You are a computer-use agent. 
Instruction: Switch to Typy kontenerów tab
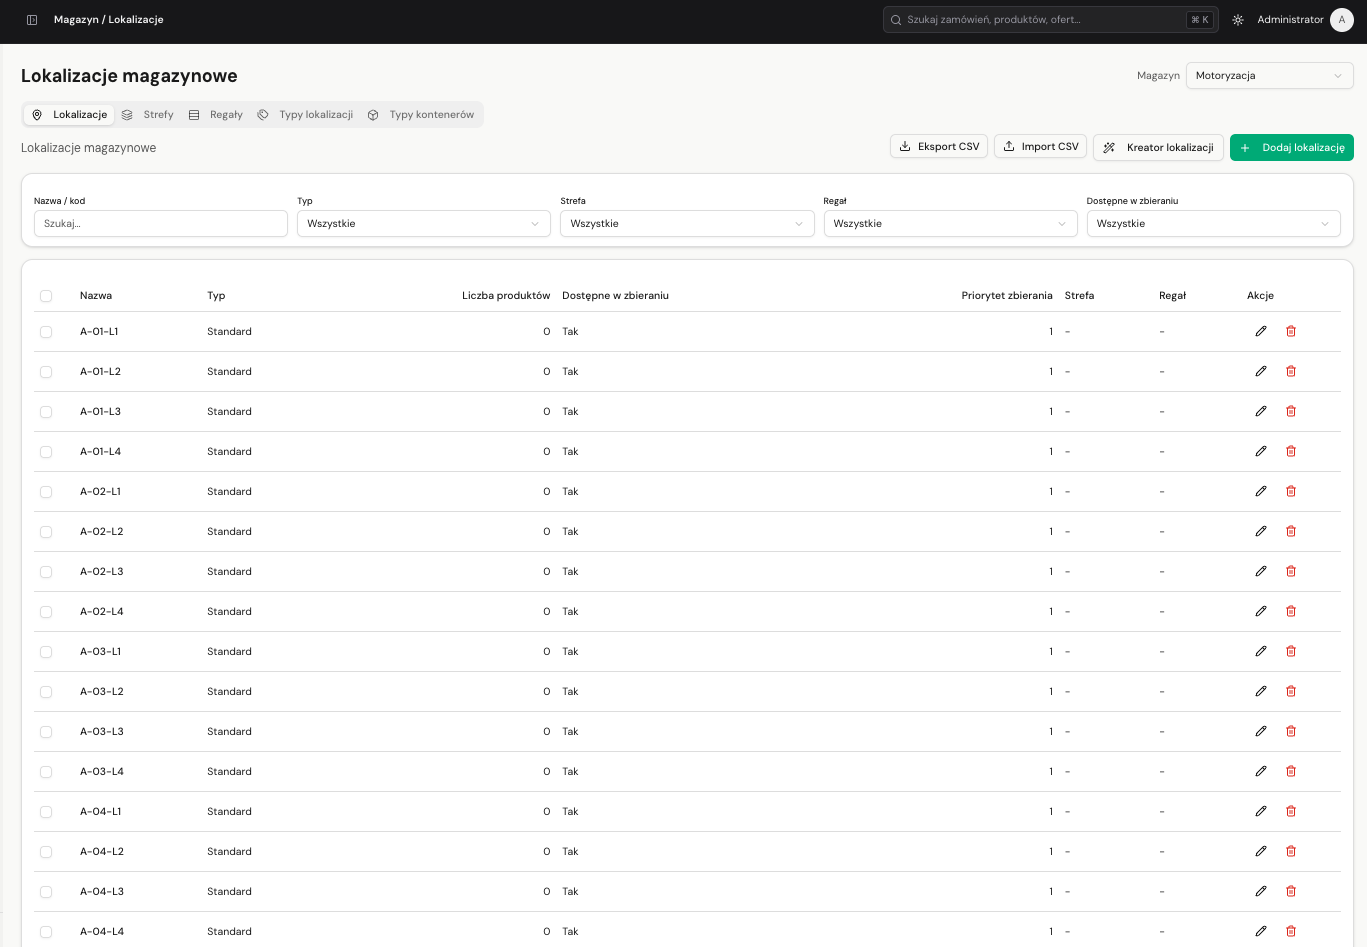tap(421, 115)
